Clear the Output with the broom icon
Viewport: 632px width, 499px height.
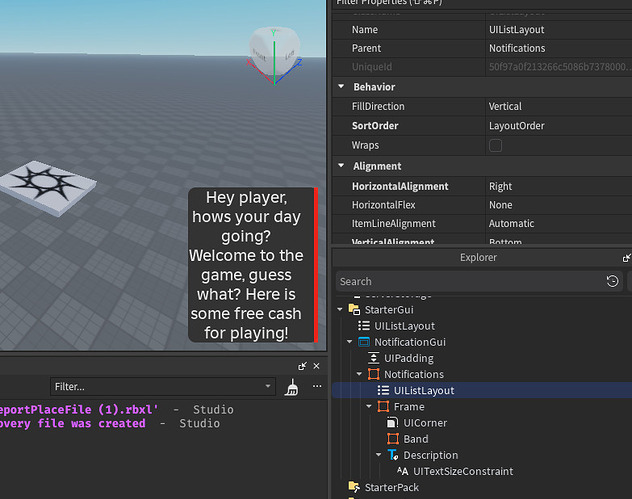pyautogui.click(x=292, y=387)
